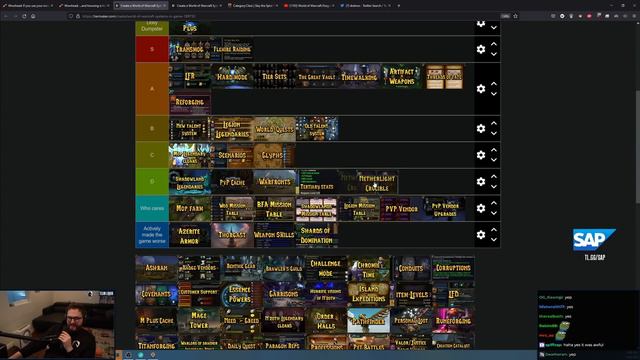Move the B tier row up
Screen dimensions: 640x360
(494, 123)
